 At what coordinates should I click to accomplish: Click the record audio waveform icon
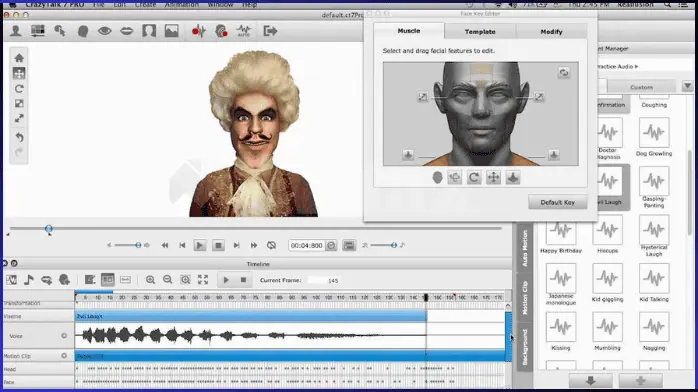[199, 31]
